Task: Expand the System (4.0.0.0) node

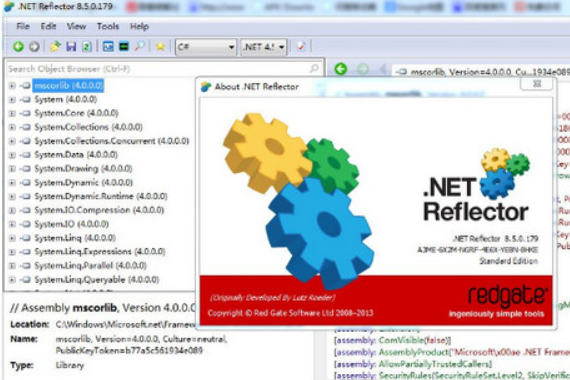Action: pos(12,100)
